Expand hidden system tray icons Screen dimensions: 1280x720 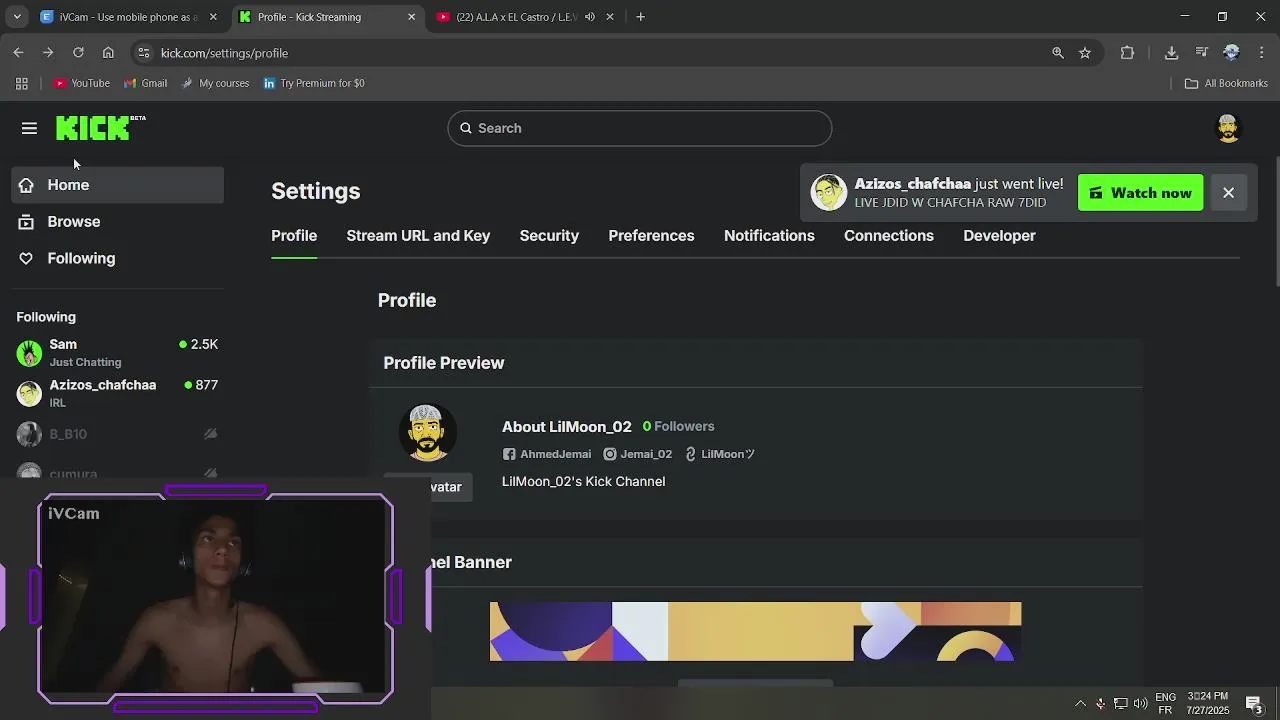click(1080, 703)
